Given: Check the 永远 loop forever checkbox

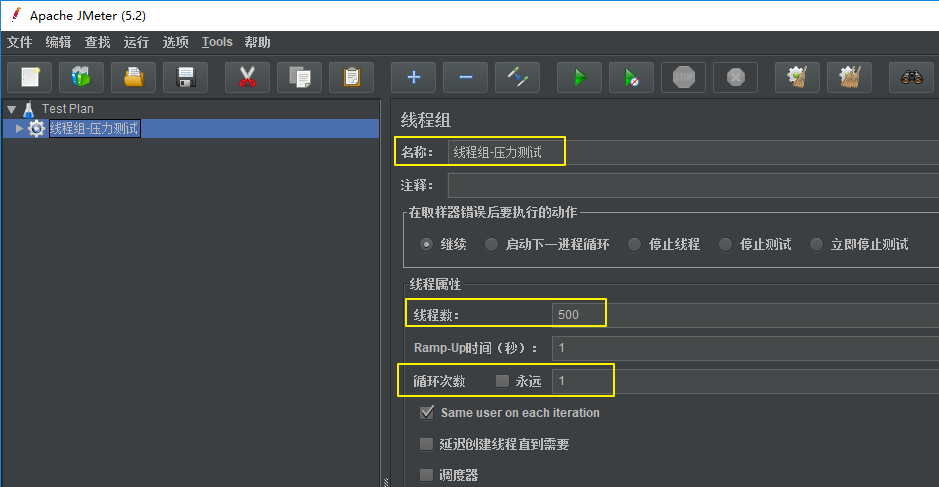Looking at the screenshot, I should coord(502,381).
